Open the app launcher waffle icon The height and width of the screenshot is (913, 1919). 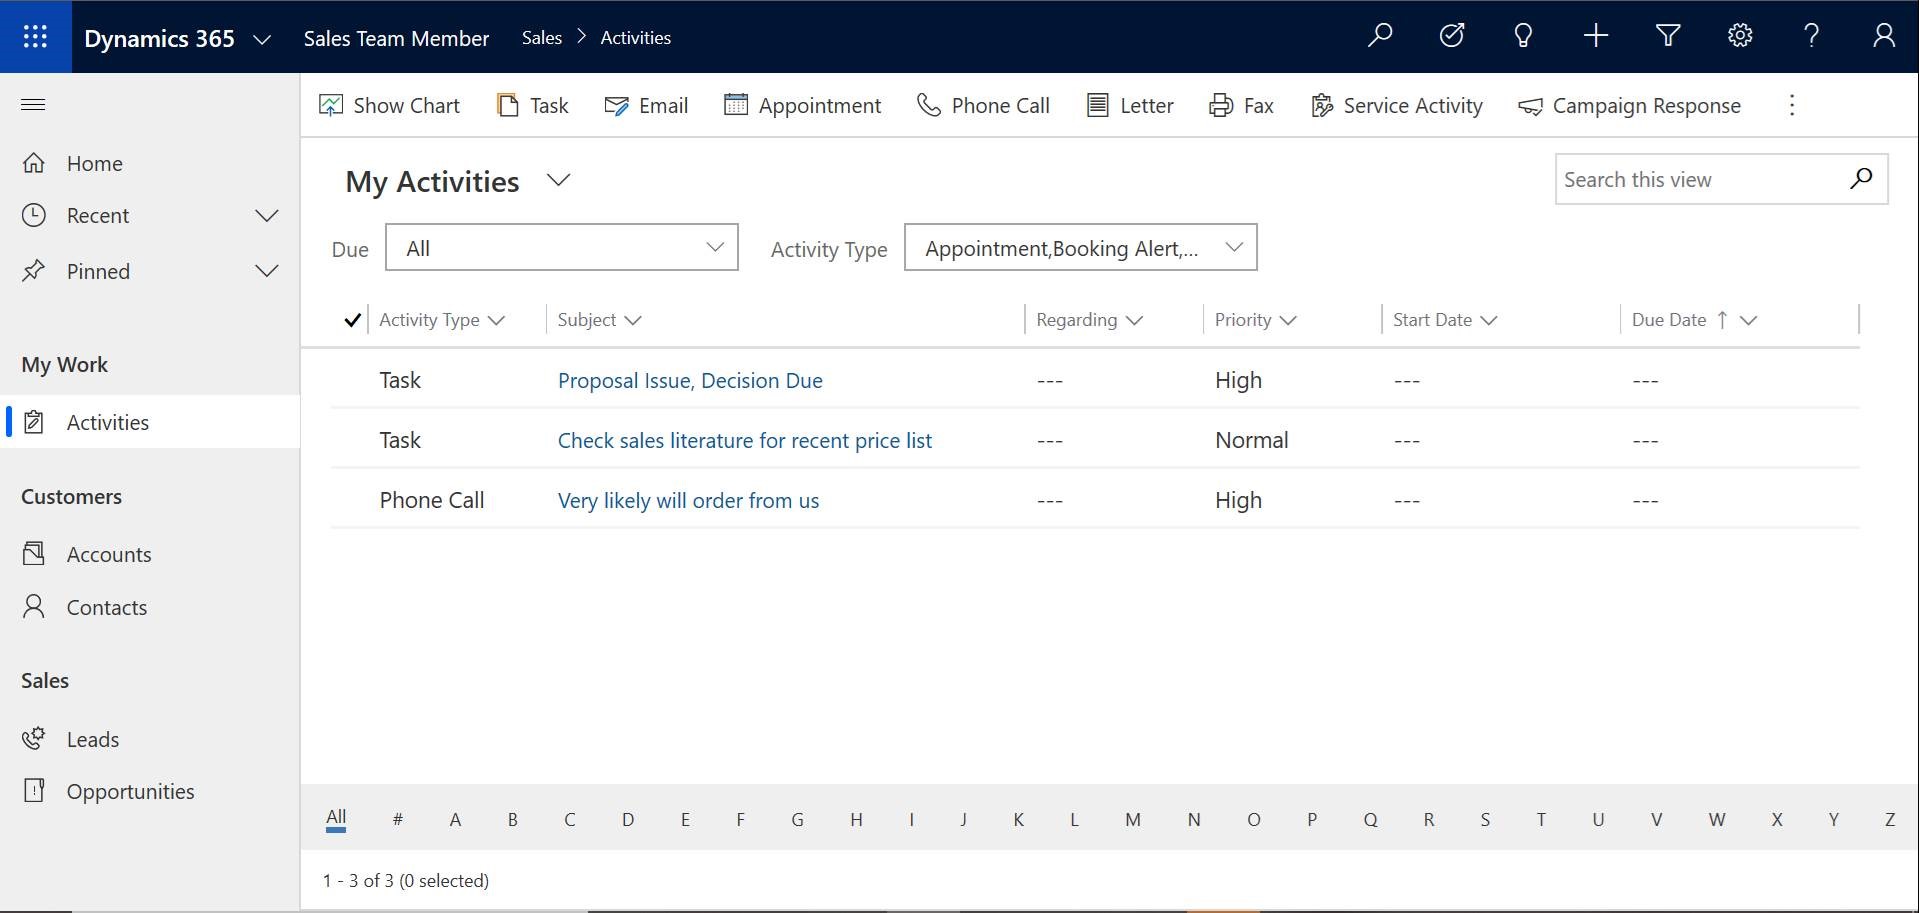point(35,37)
